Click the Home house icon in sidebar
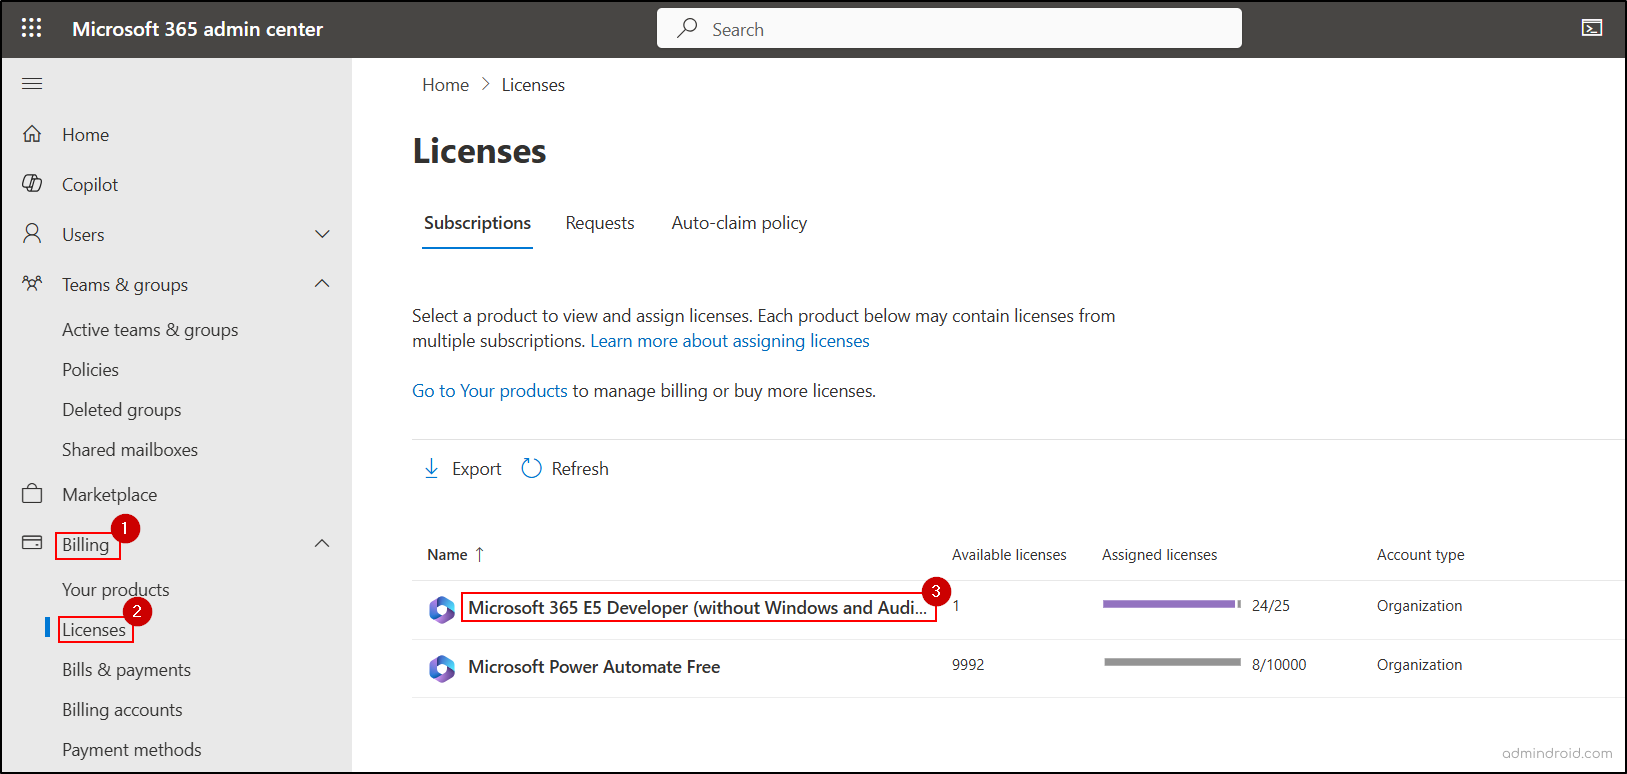This screenshot has height=774, width=1627. (x=32, y=133)
